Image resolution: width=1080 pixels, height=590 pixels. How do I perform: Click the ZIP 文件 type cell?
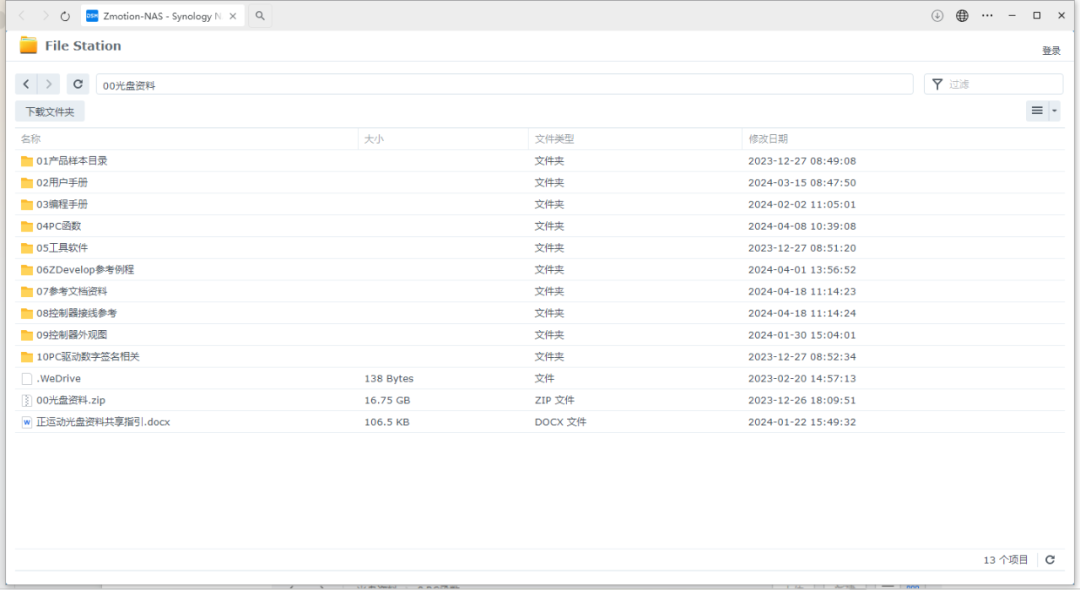[x=554, y=400]
